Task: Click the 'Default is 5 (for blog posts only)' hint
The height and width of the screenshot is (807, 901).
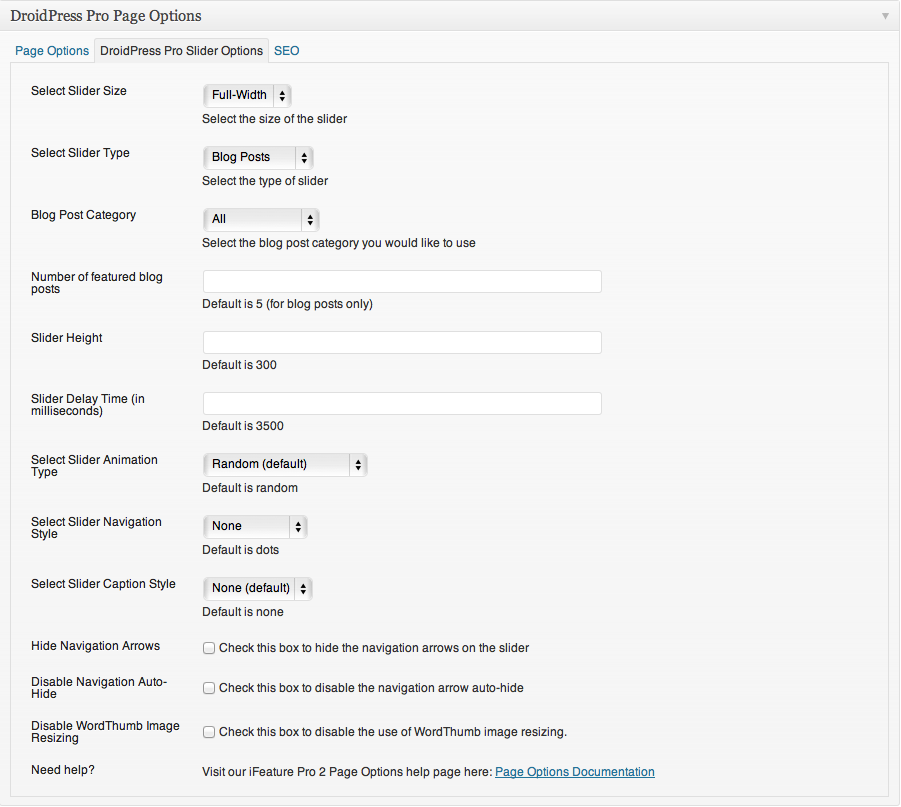Action: (x=287, y=304)
